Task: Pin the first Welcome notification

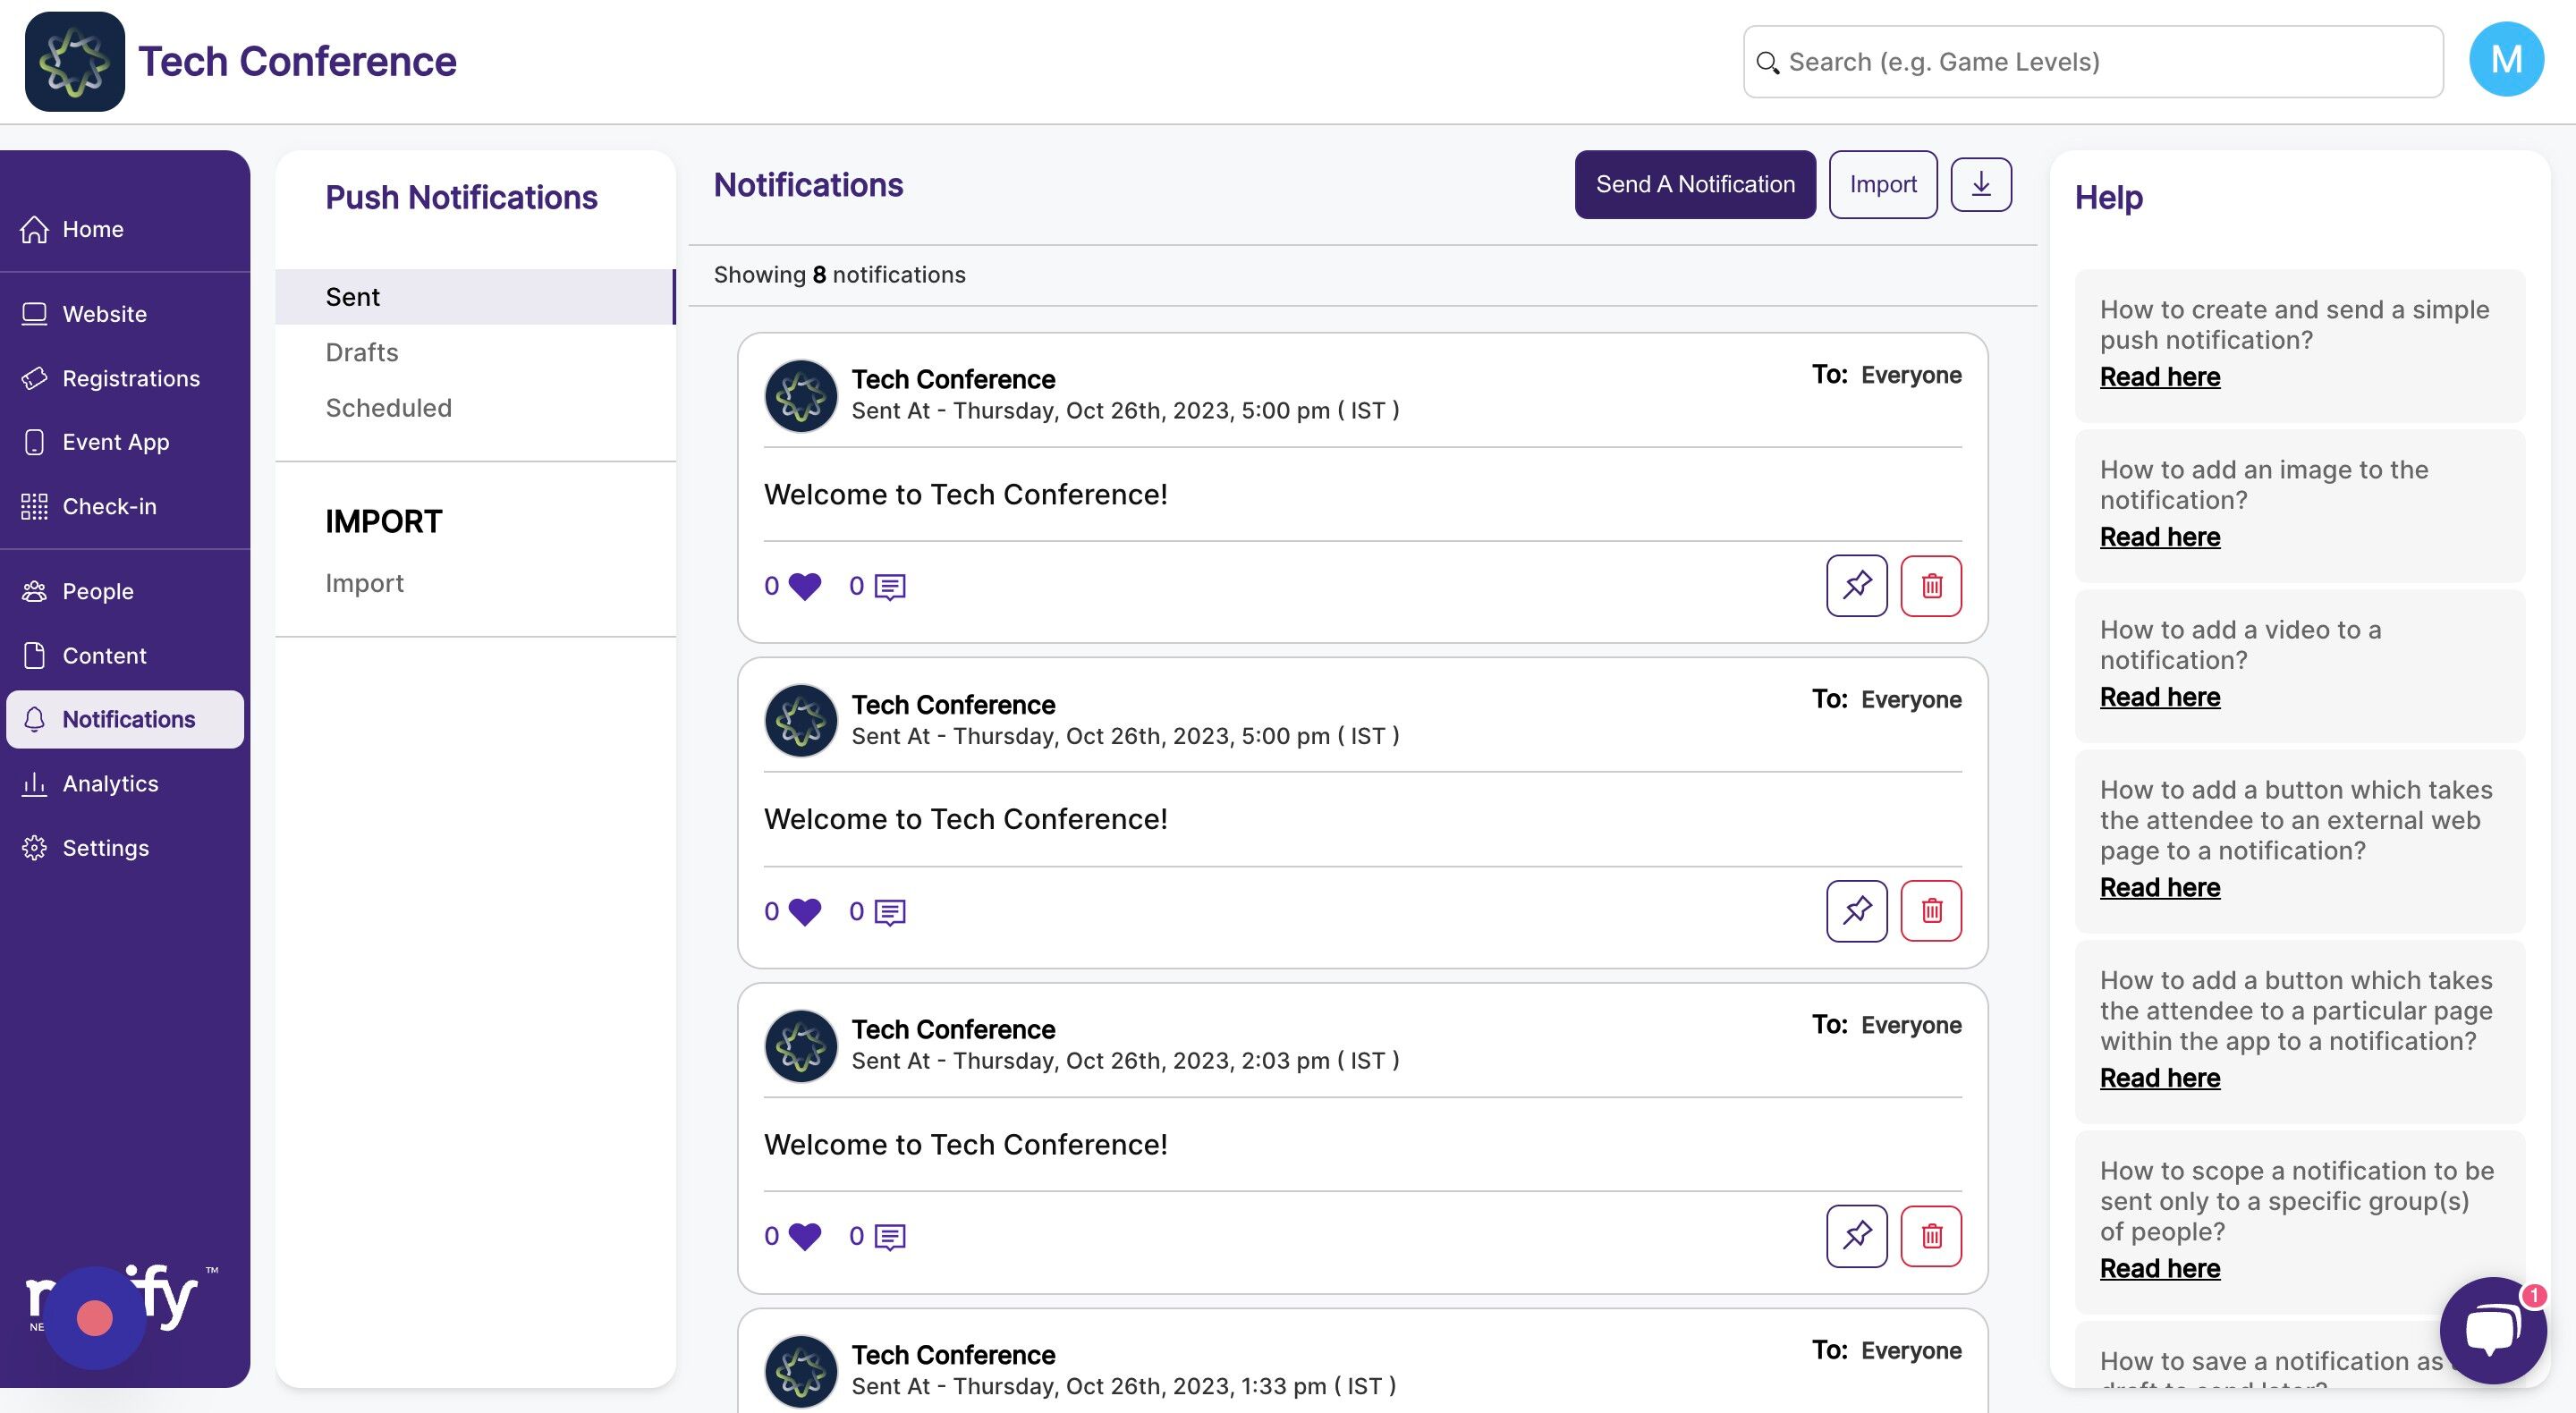Action: pos(1856,585)
